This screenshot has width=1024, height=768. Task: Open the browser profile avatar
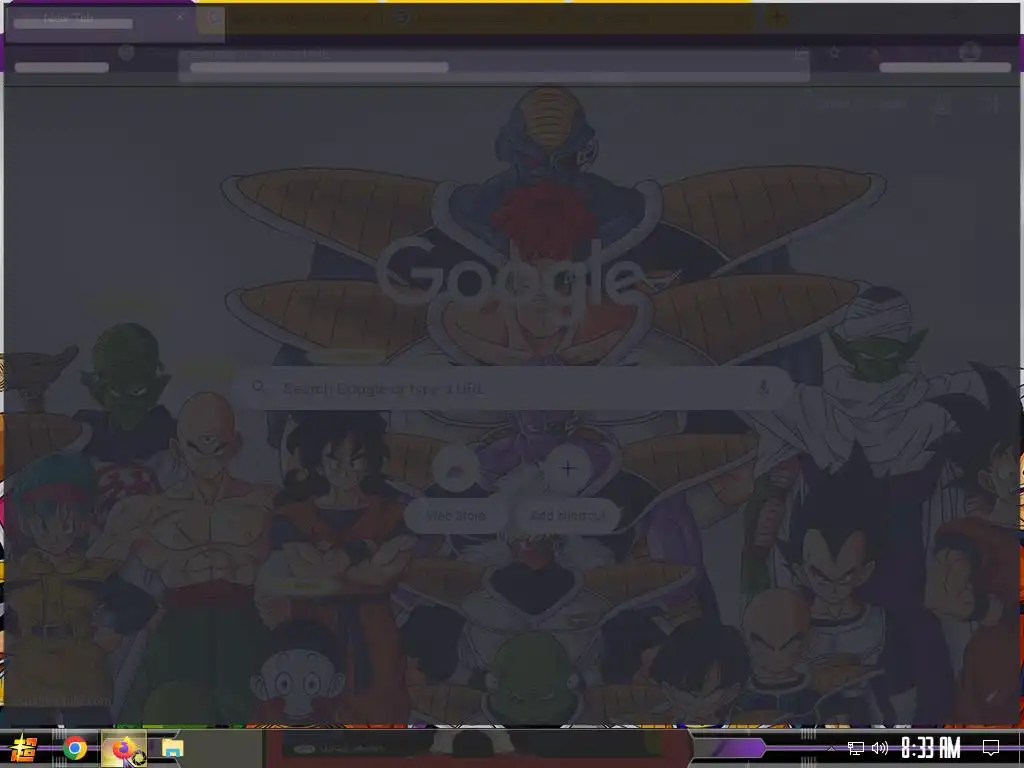pos(970,52)
